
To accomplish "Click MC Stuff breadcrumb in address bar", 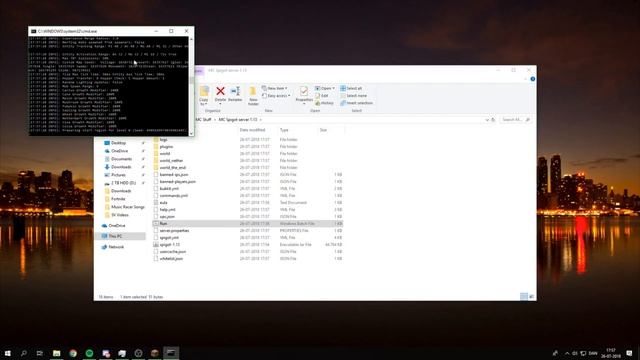I will [203, 120].
